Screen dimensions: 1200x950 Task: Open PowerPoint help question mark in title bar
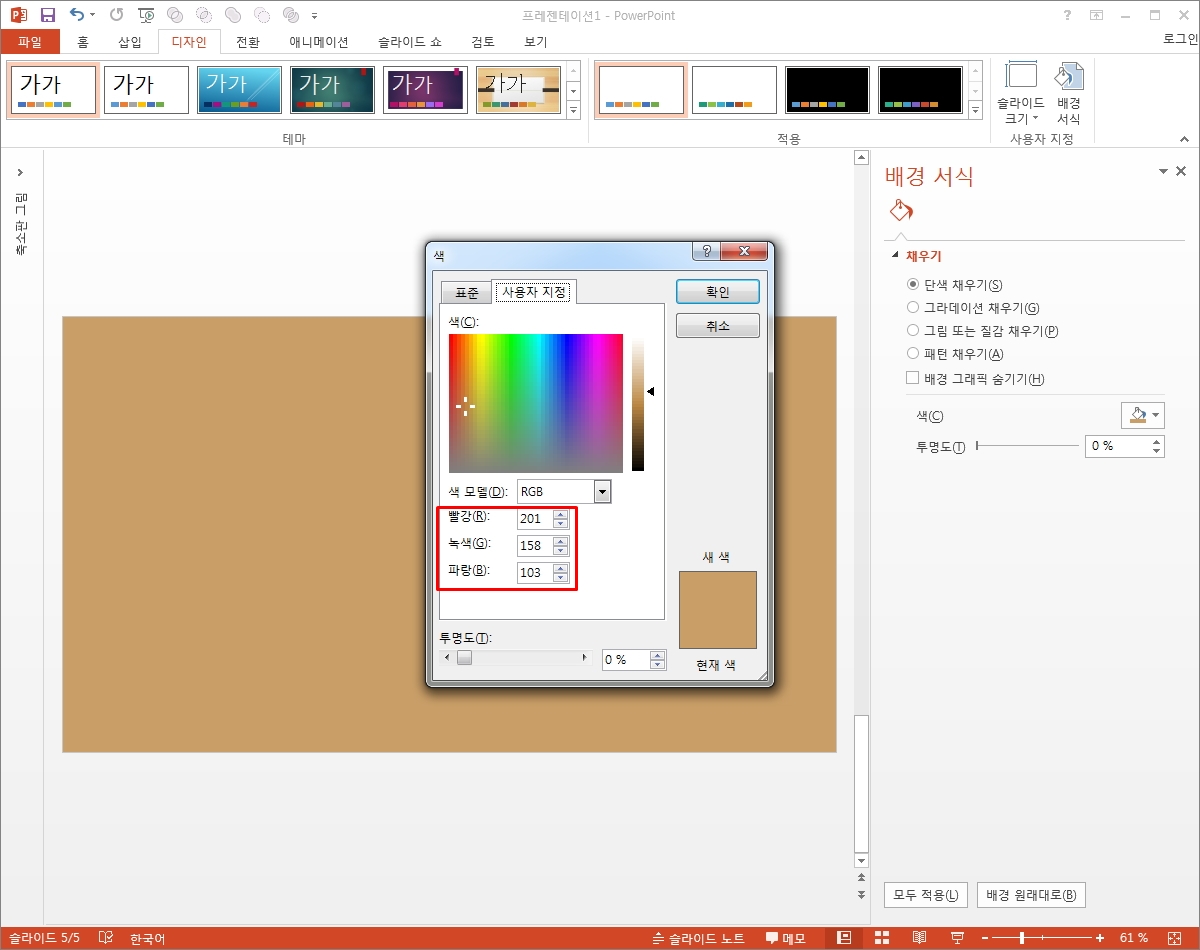tap(1068, 15)
